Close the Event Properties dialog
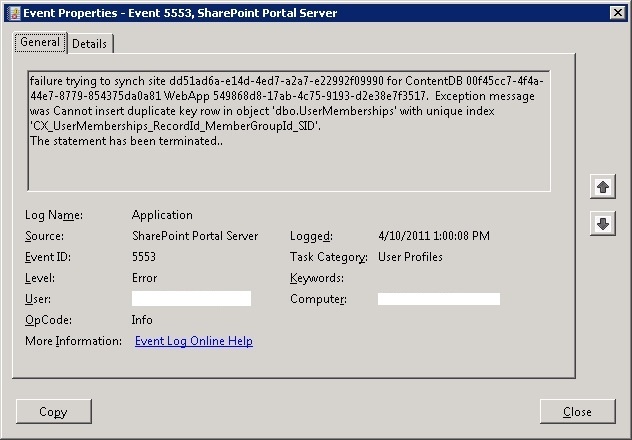Image resolution: width=632 pixels, height=440 pixels. click(x=577, y=411)
